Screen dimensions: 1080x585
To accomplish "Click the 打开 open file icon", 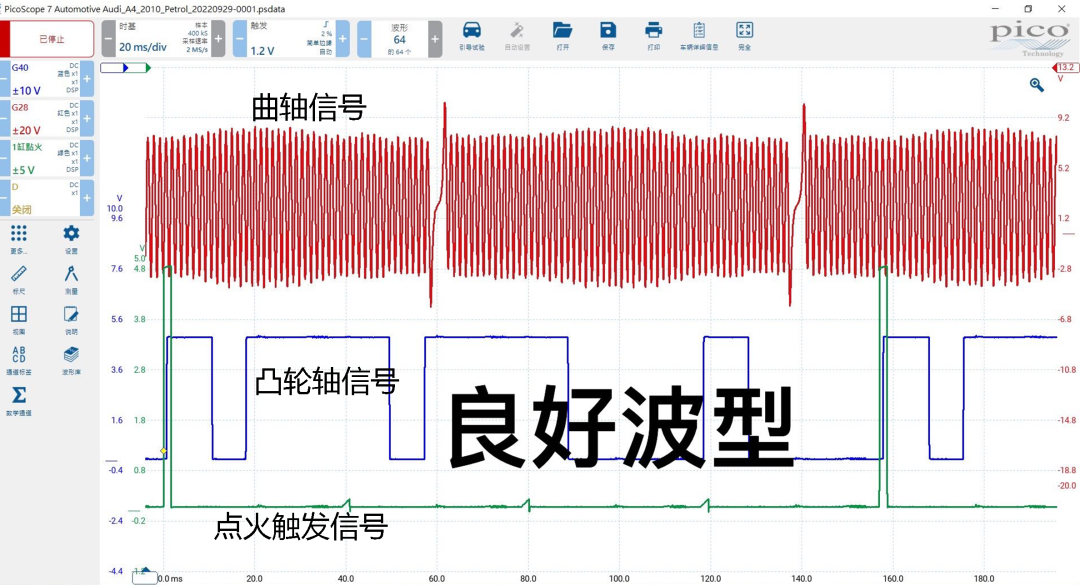I will (x=561, y=36).
